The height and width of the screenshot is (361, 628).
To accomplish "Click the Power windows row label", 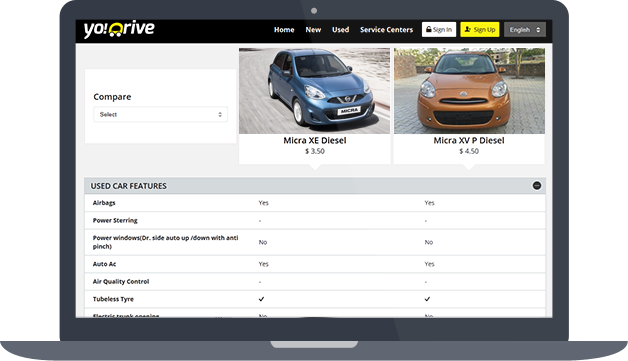I will pos(165,242).
